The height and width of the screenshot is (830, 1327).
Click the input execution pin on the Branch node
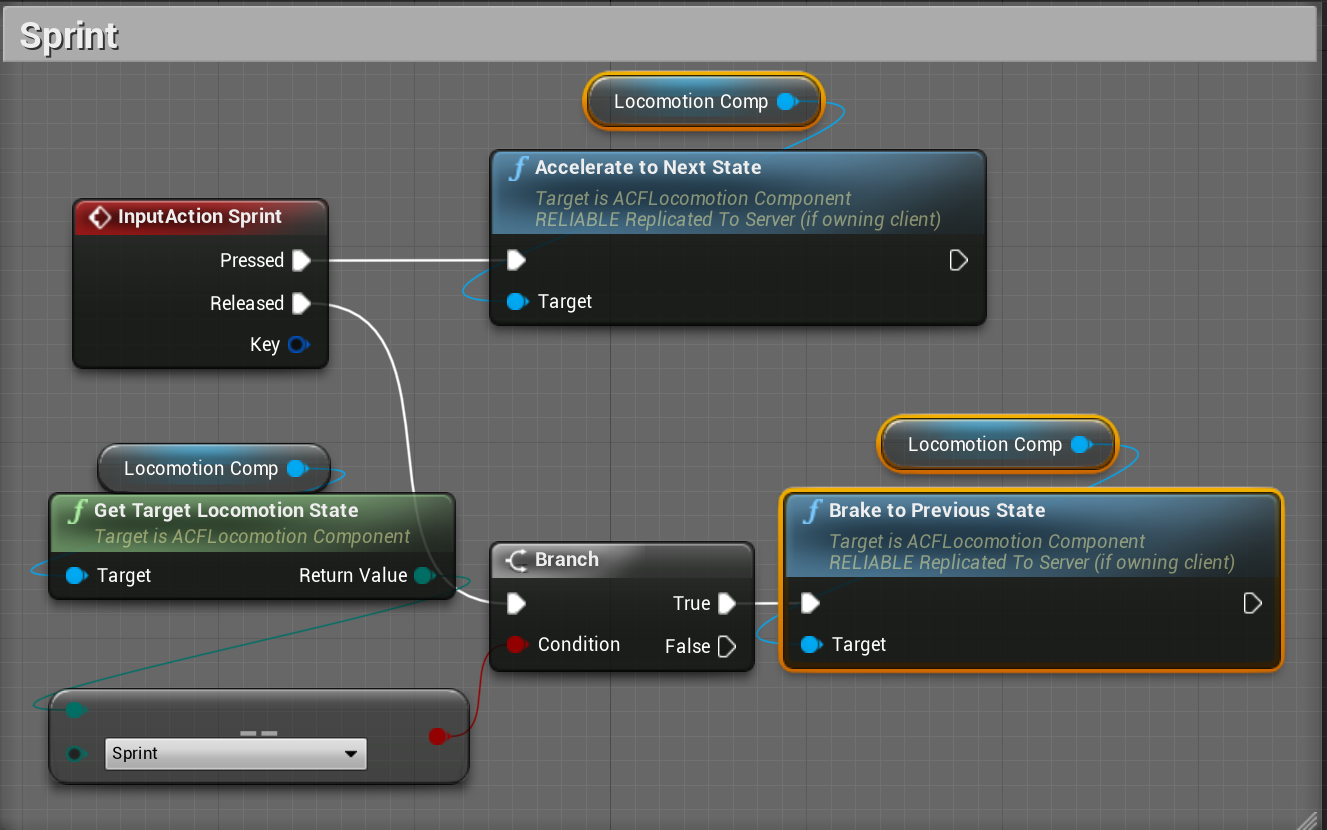point(516,604)
